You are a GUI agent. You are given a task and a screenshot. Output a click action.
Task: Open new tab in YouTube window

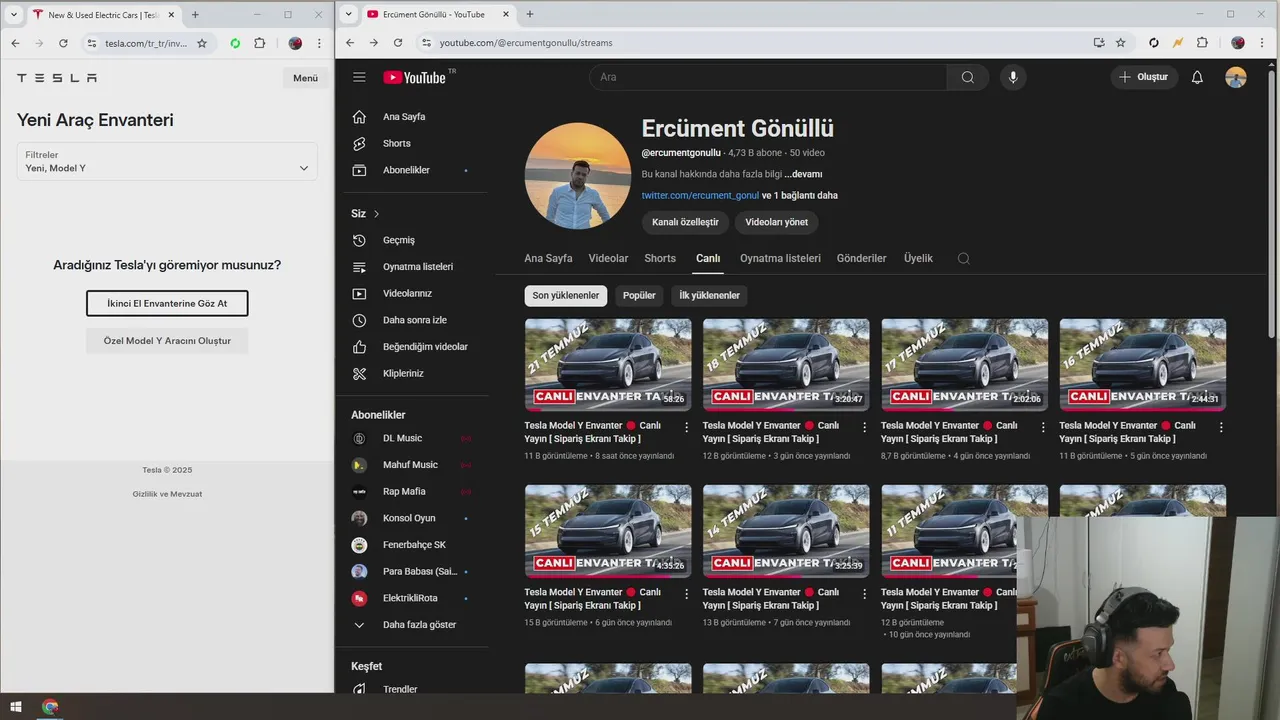tap(529, 14)
